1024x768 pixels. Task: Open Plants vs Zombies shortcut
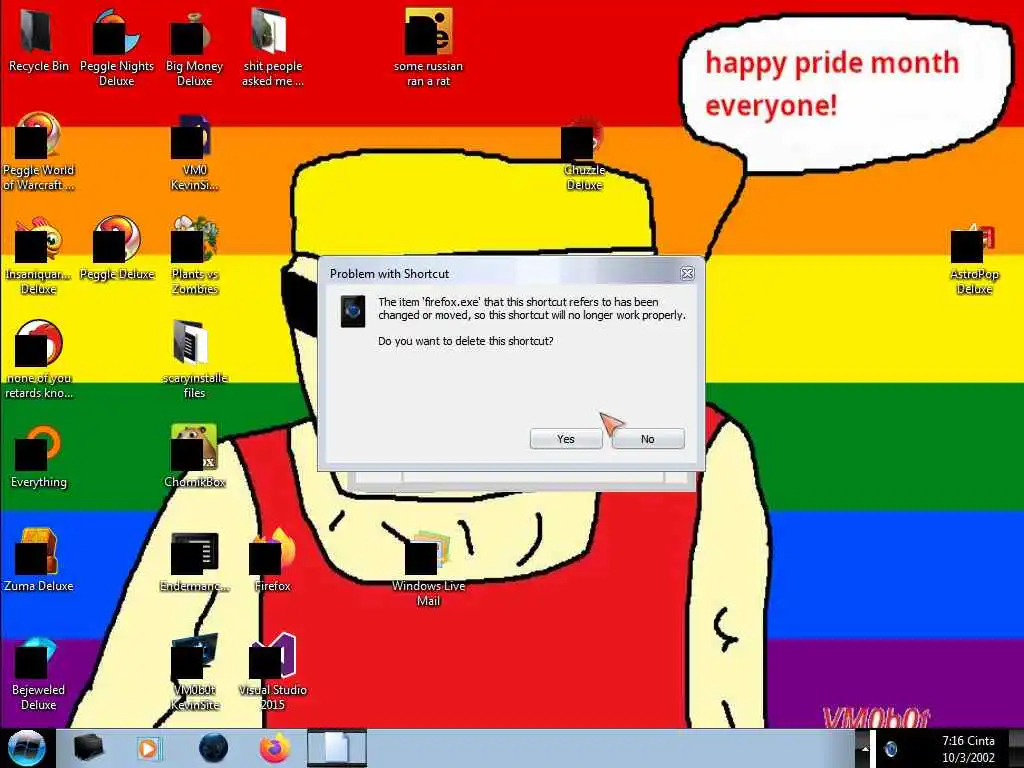194,256
